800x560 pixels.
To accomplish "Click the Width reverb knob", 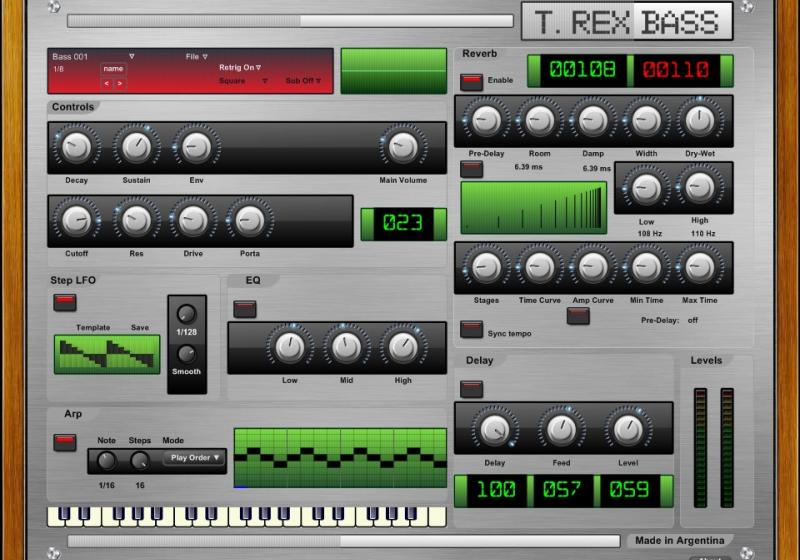I will [x=646, y=121].
